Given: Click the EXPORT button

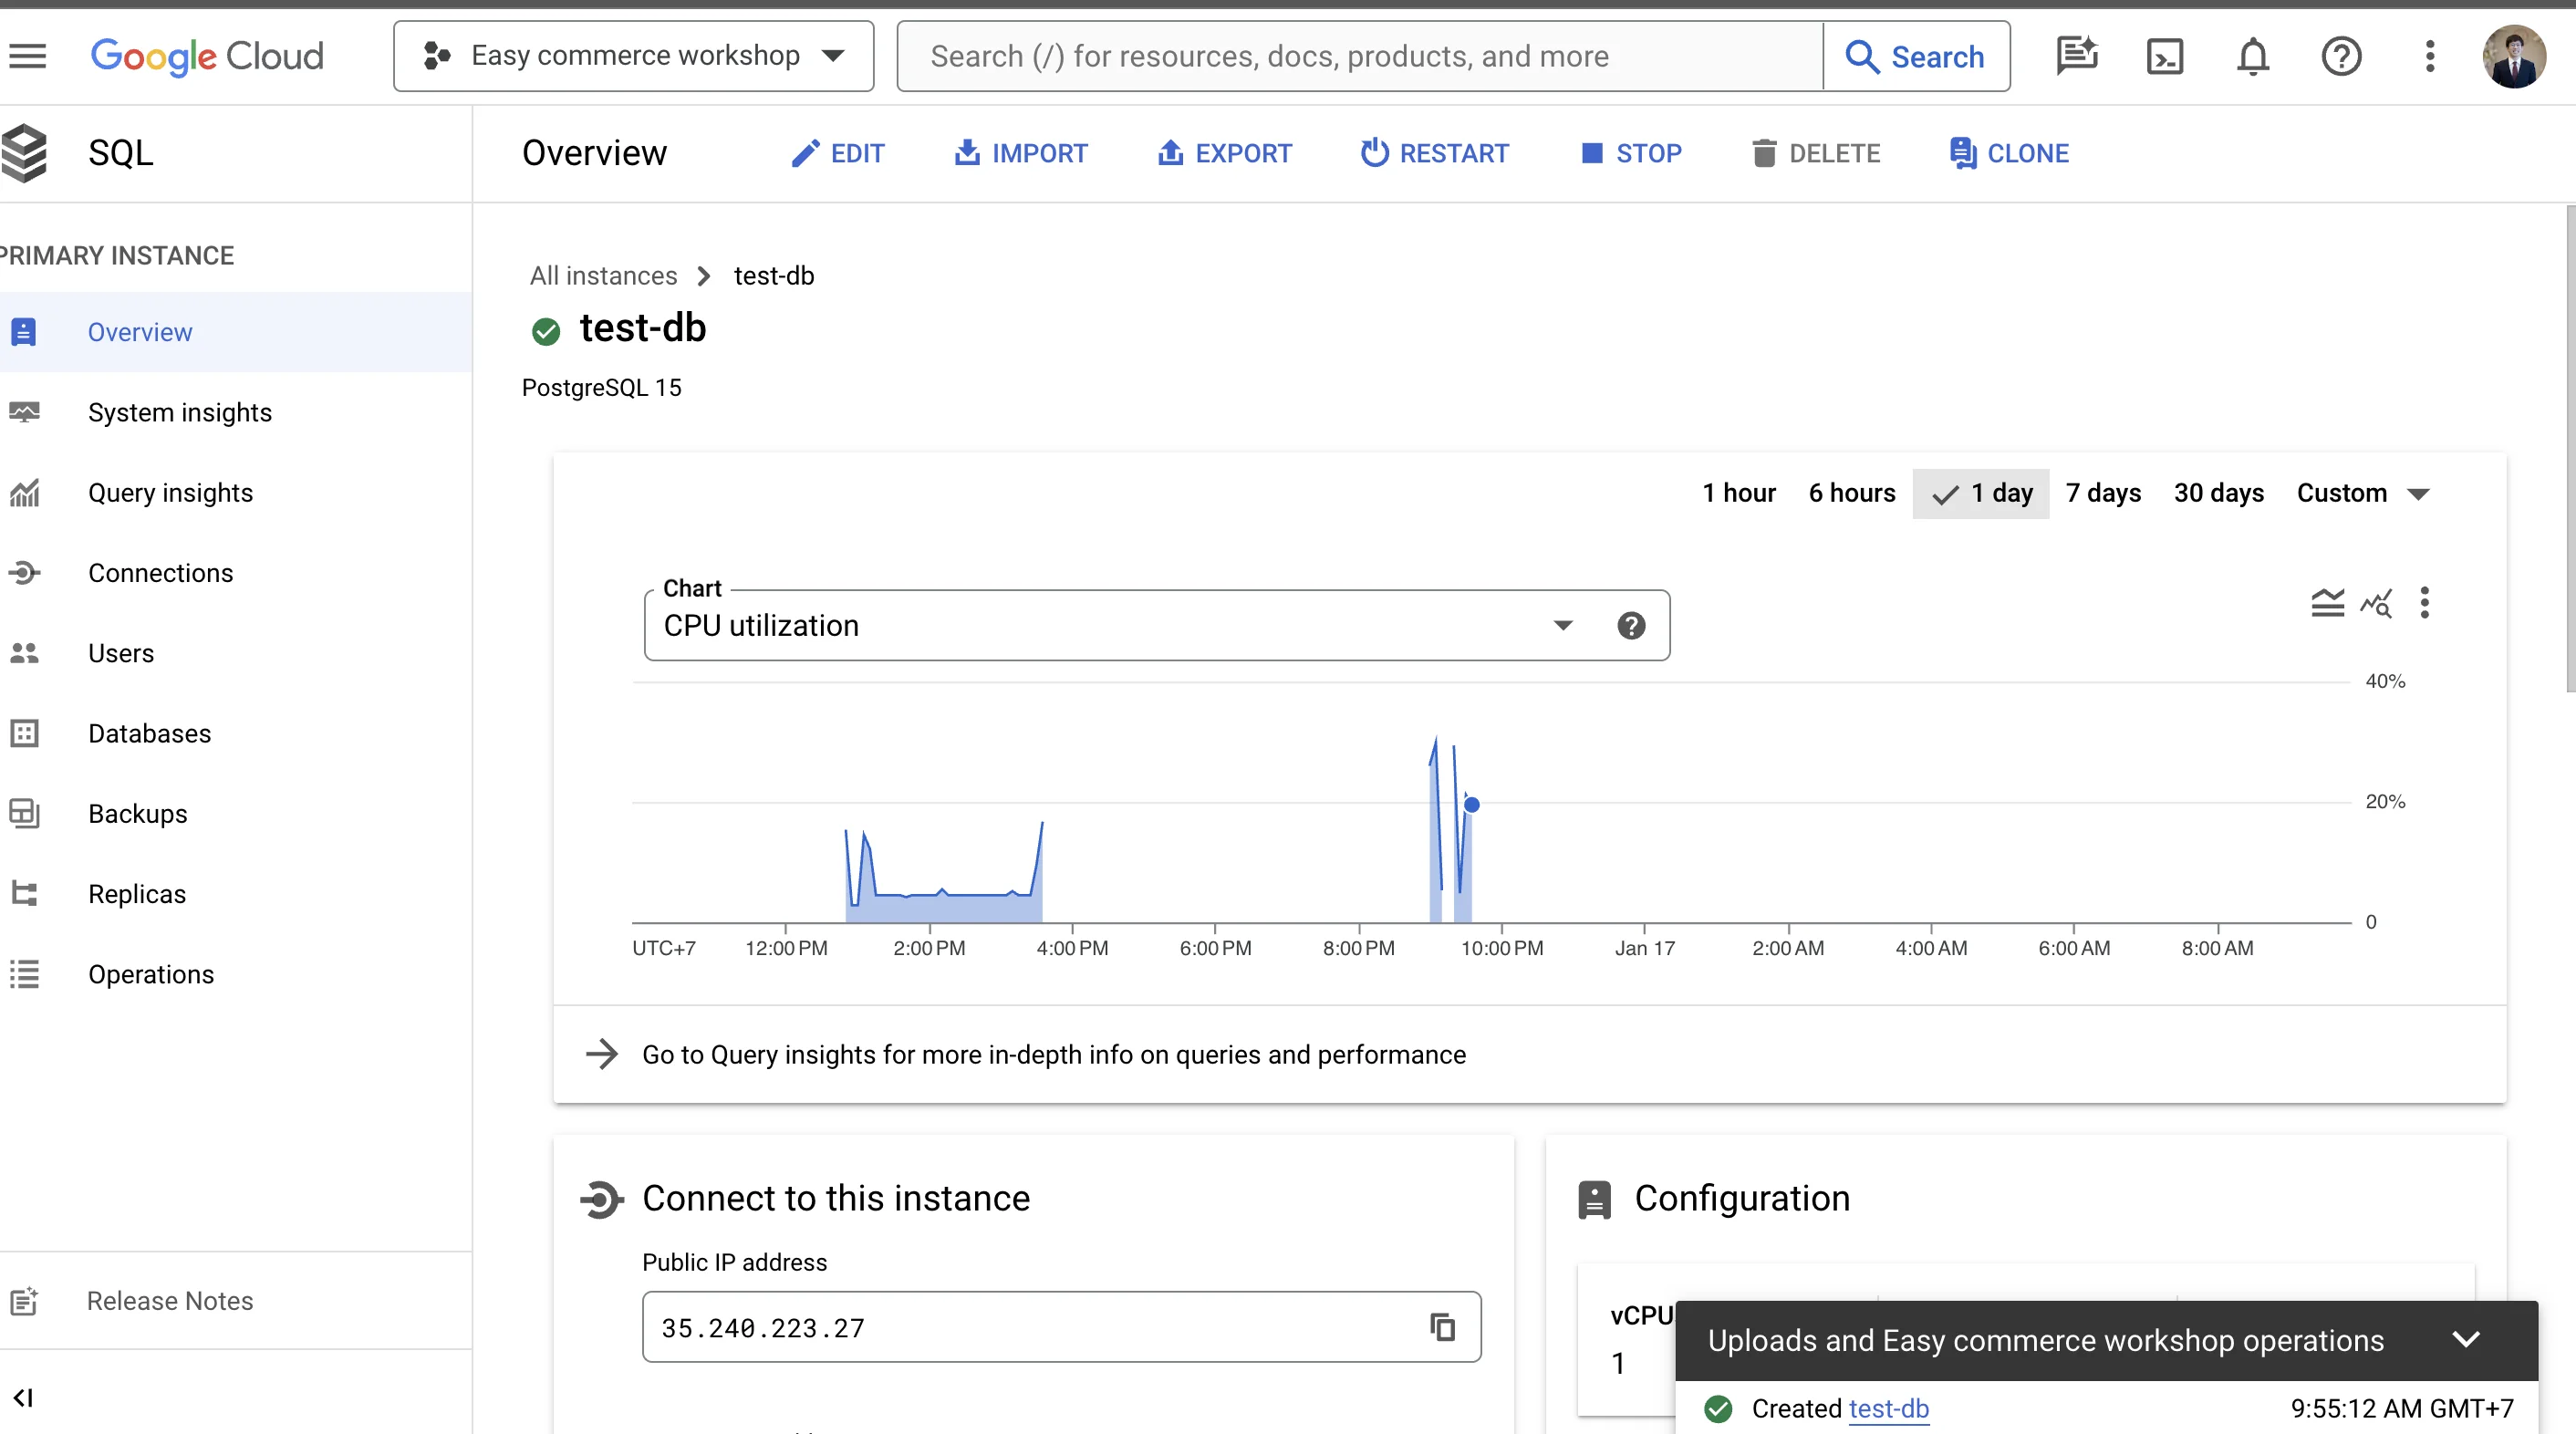Looking at the screenshot, I should (1225, 153).
